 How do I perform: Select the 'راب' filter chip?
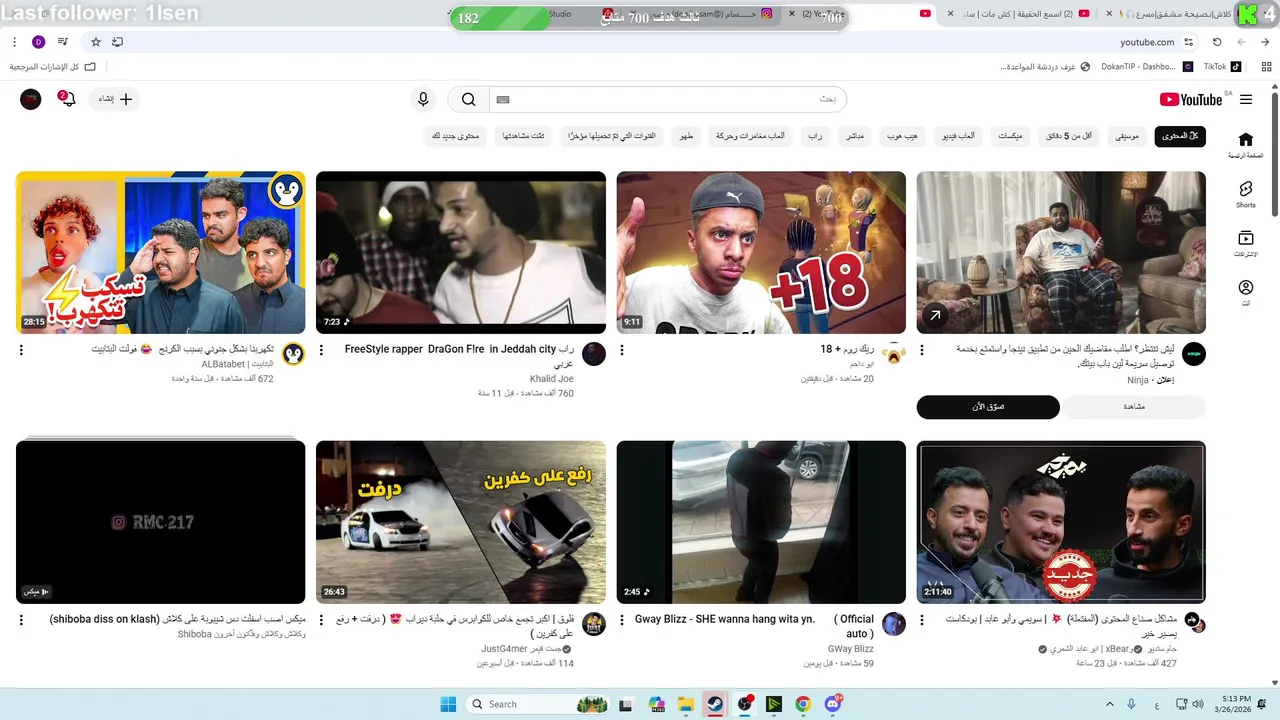[x=815, y=136]
